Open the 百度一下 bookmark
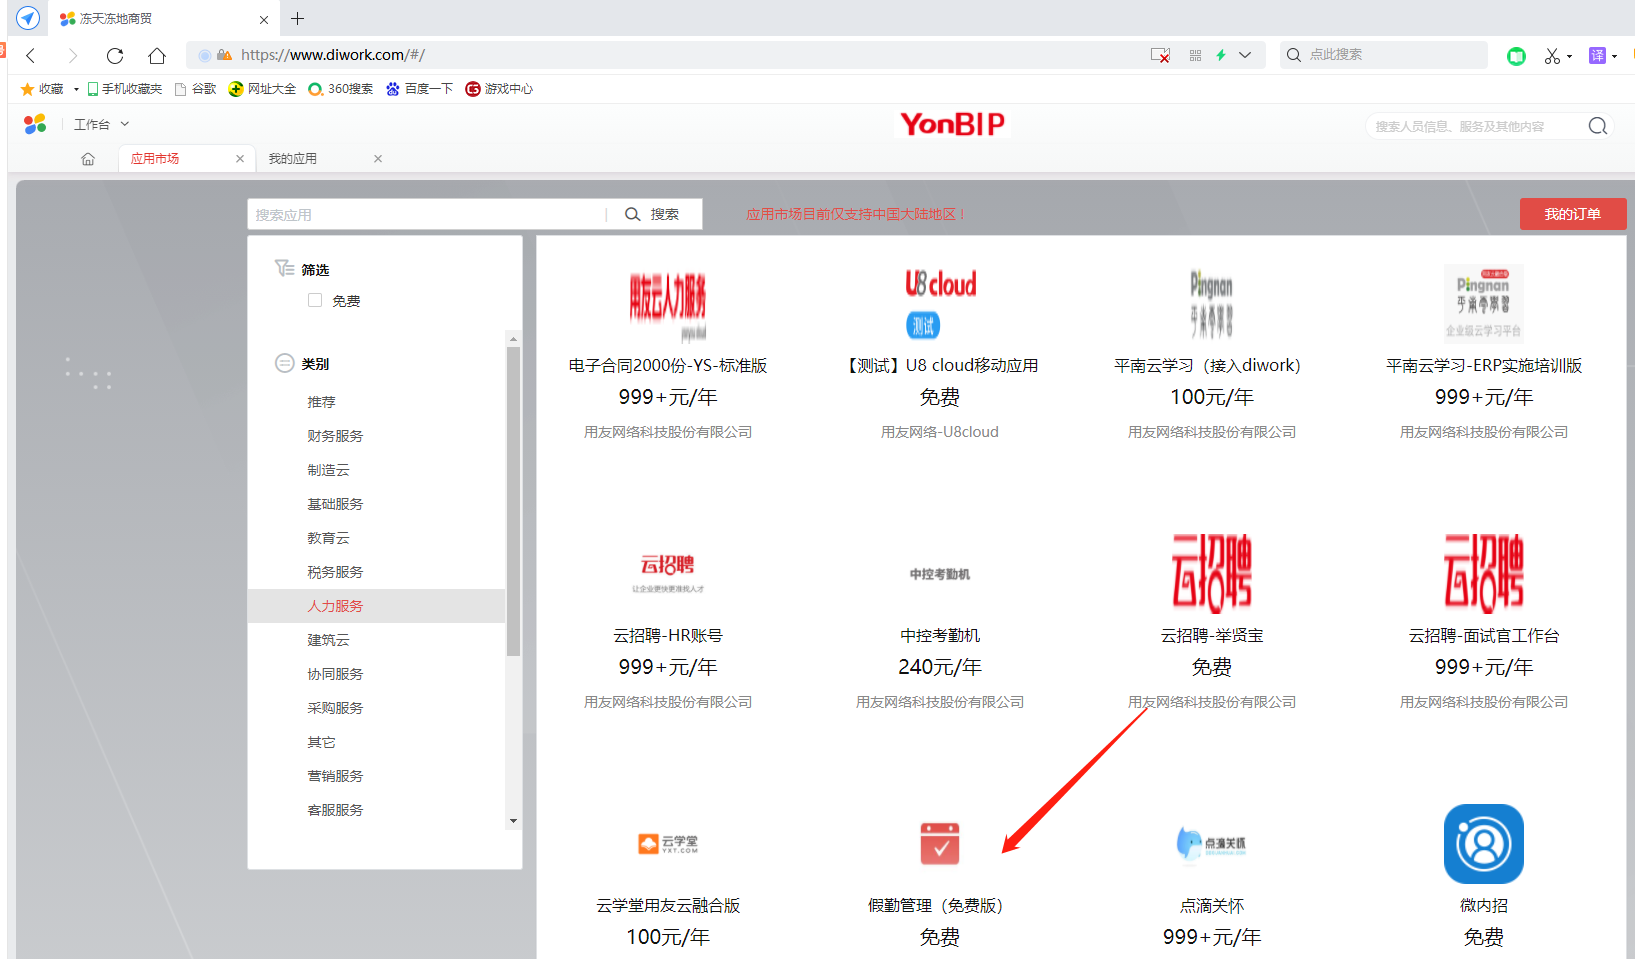The width and height of the screenshot is (1635, 959). click(x=419, y=89)
